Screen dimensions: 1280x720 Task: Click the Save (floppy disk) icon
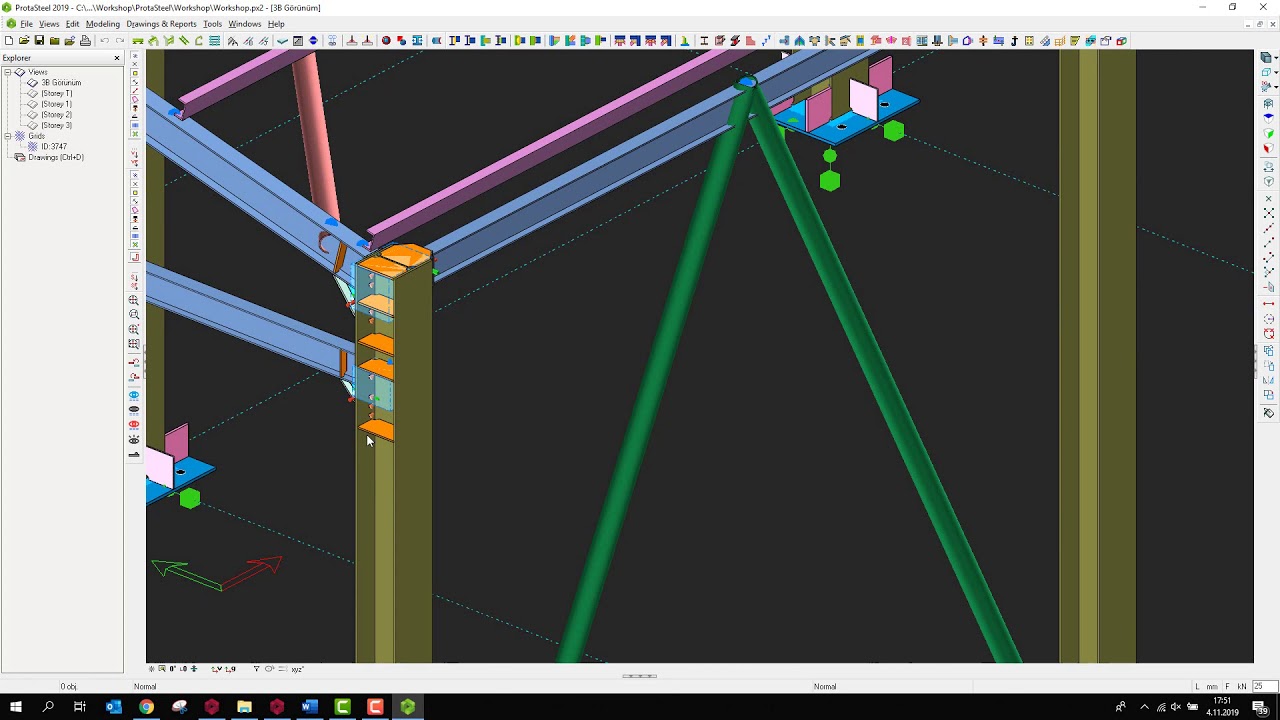coord(39,41)
